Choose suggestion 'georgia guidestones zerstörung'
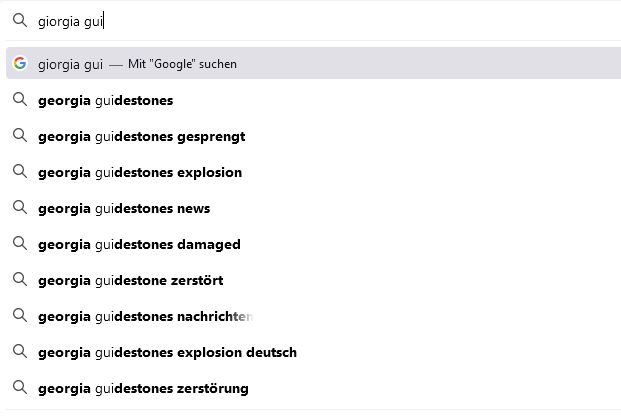This screenshot has height=418, width=621. (x=143, y=388)
